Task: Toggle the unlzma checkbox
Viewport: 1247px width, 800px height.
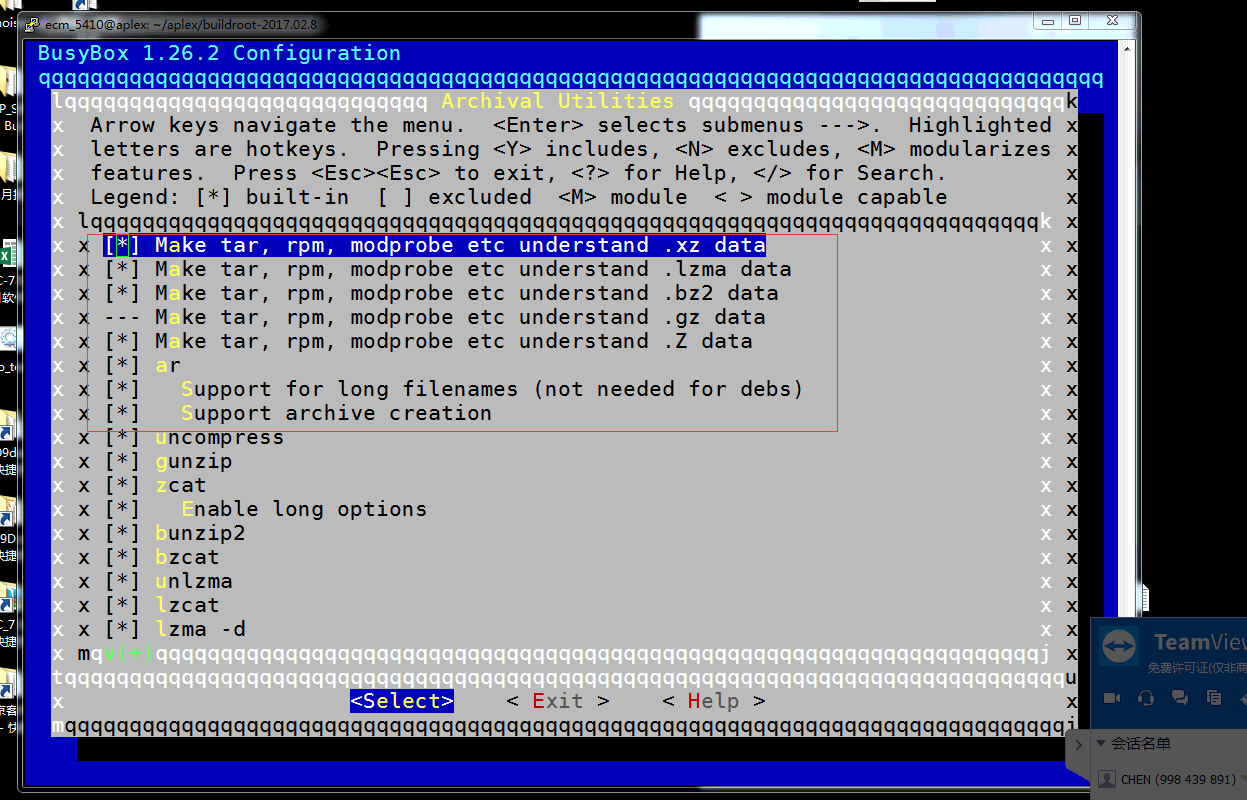Action: point(122,581)
